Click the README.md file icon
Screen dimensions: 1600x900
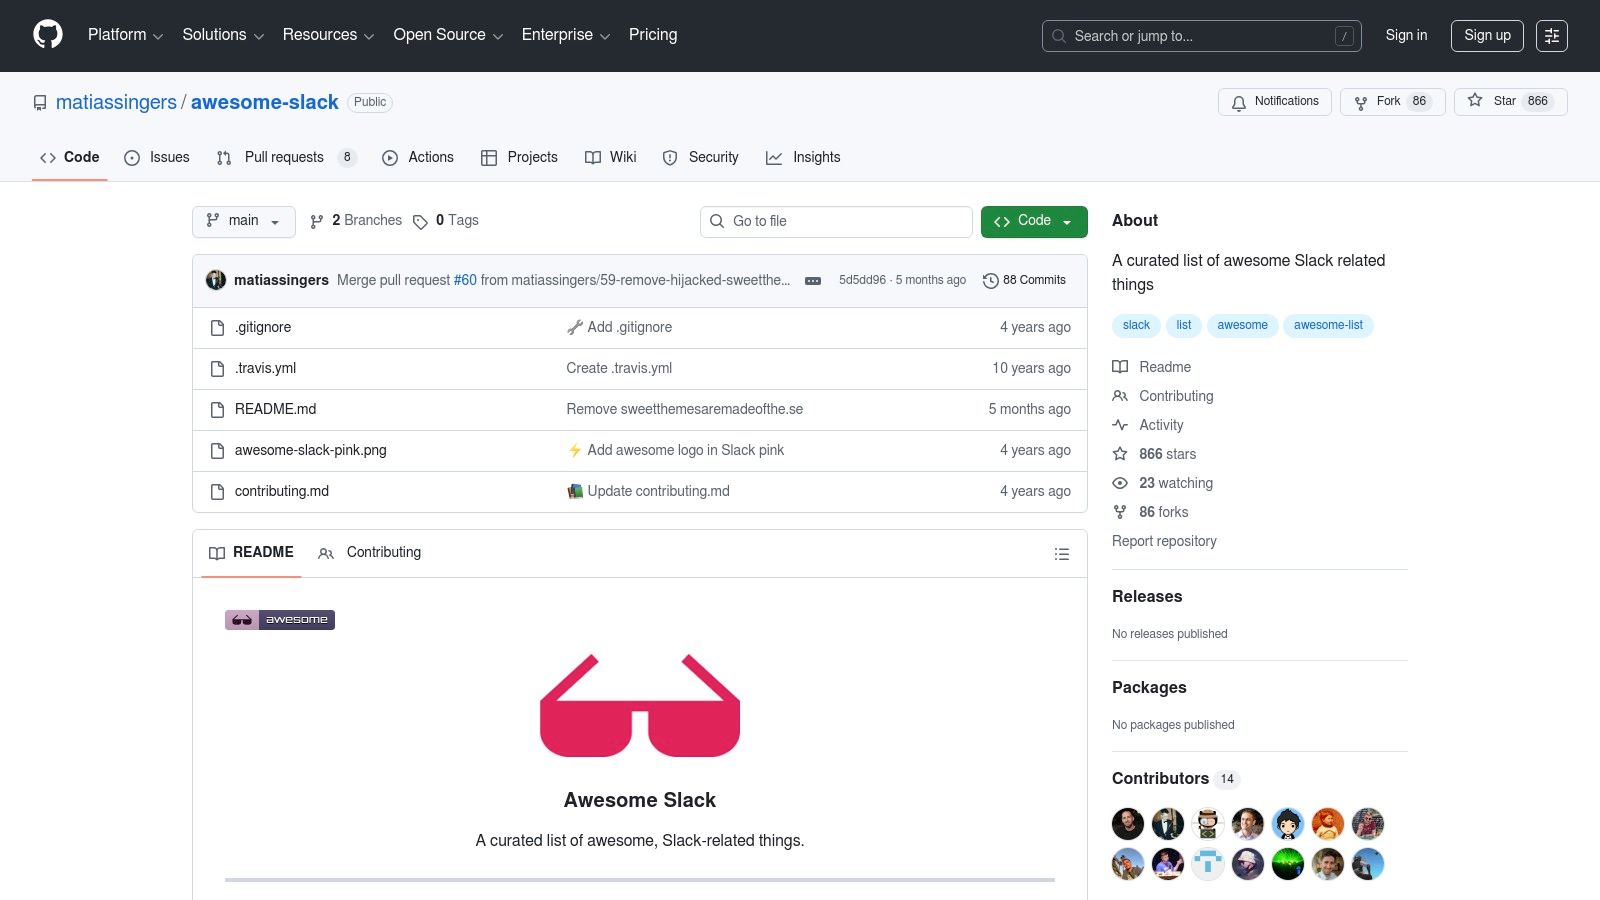(x=217, y=410)
